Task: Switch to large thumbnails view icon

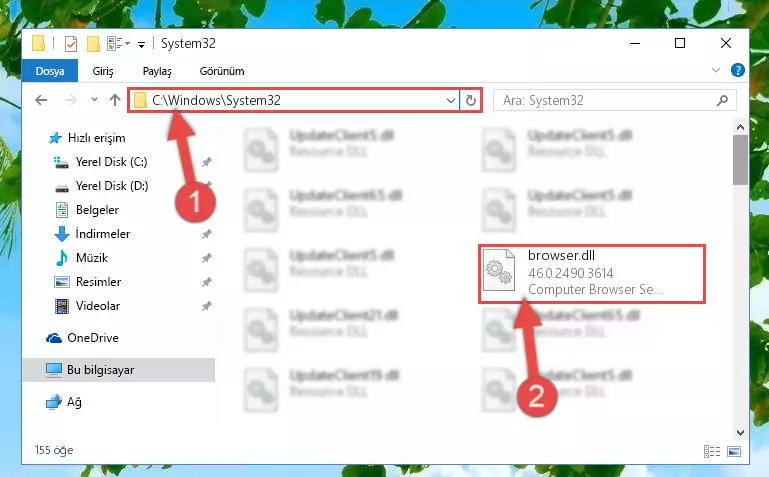Action: [x=734, y=451]
